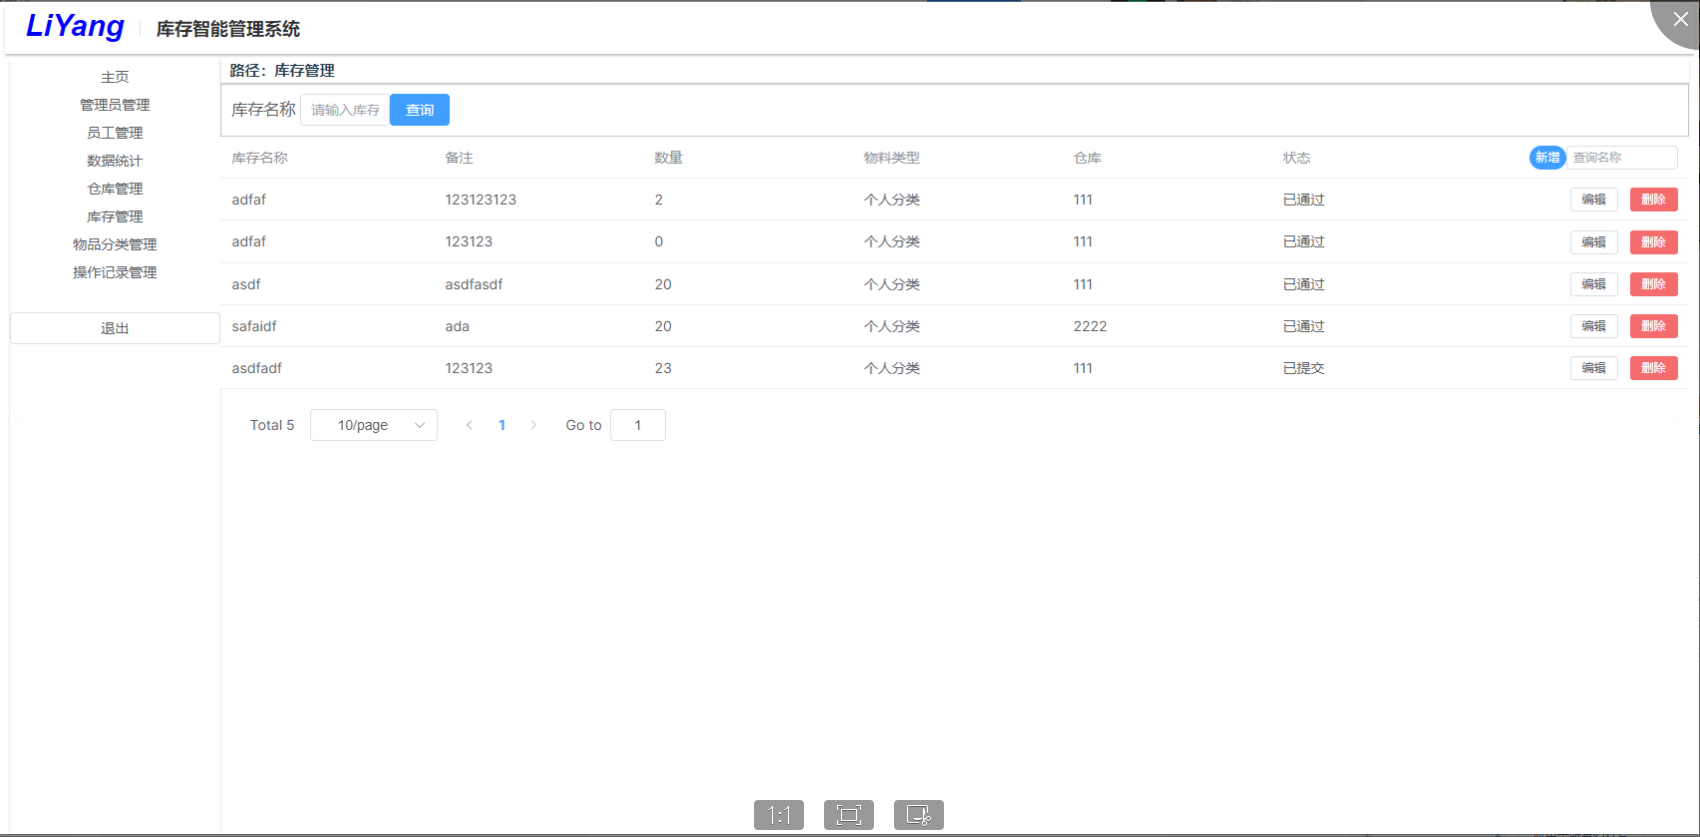The height and width of the screenshot is (837, 1700).
Task: Delete the asdfadf row
Action: click(x=1654, y=368)
